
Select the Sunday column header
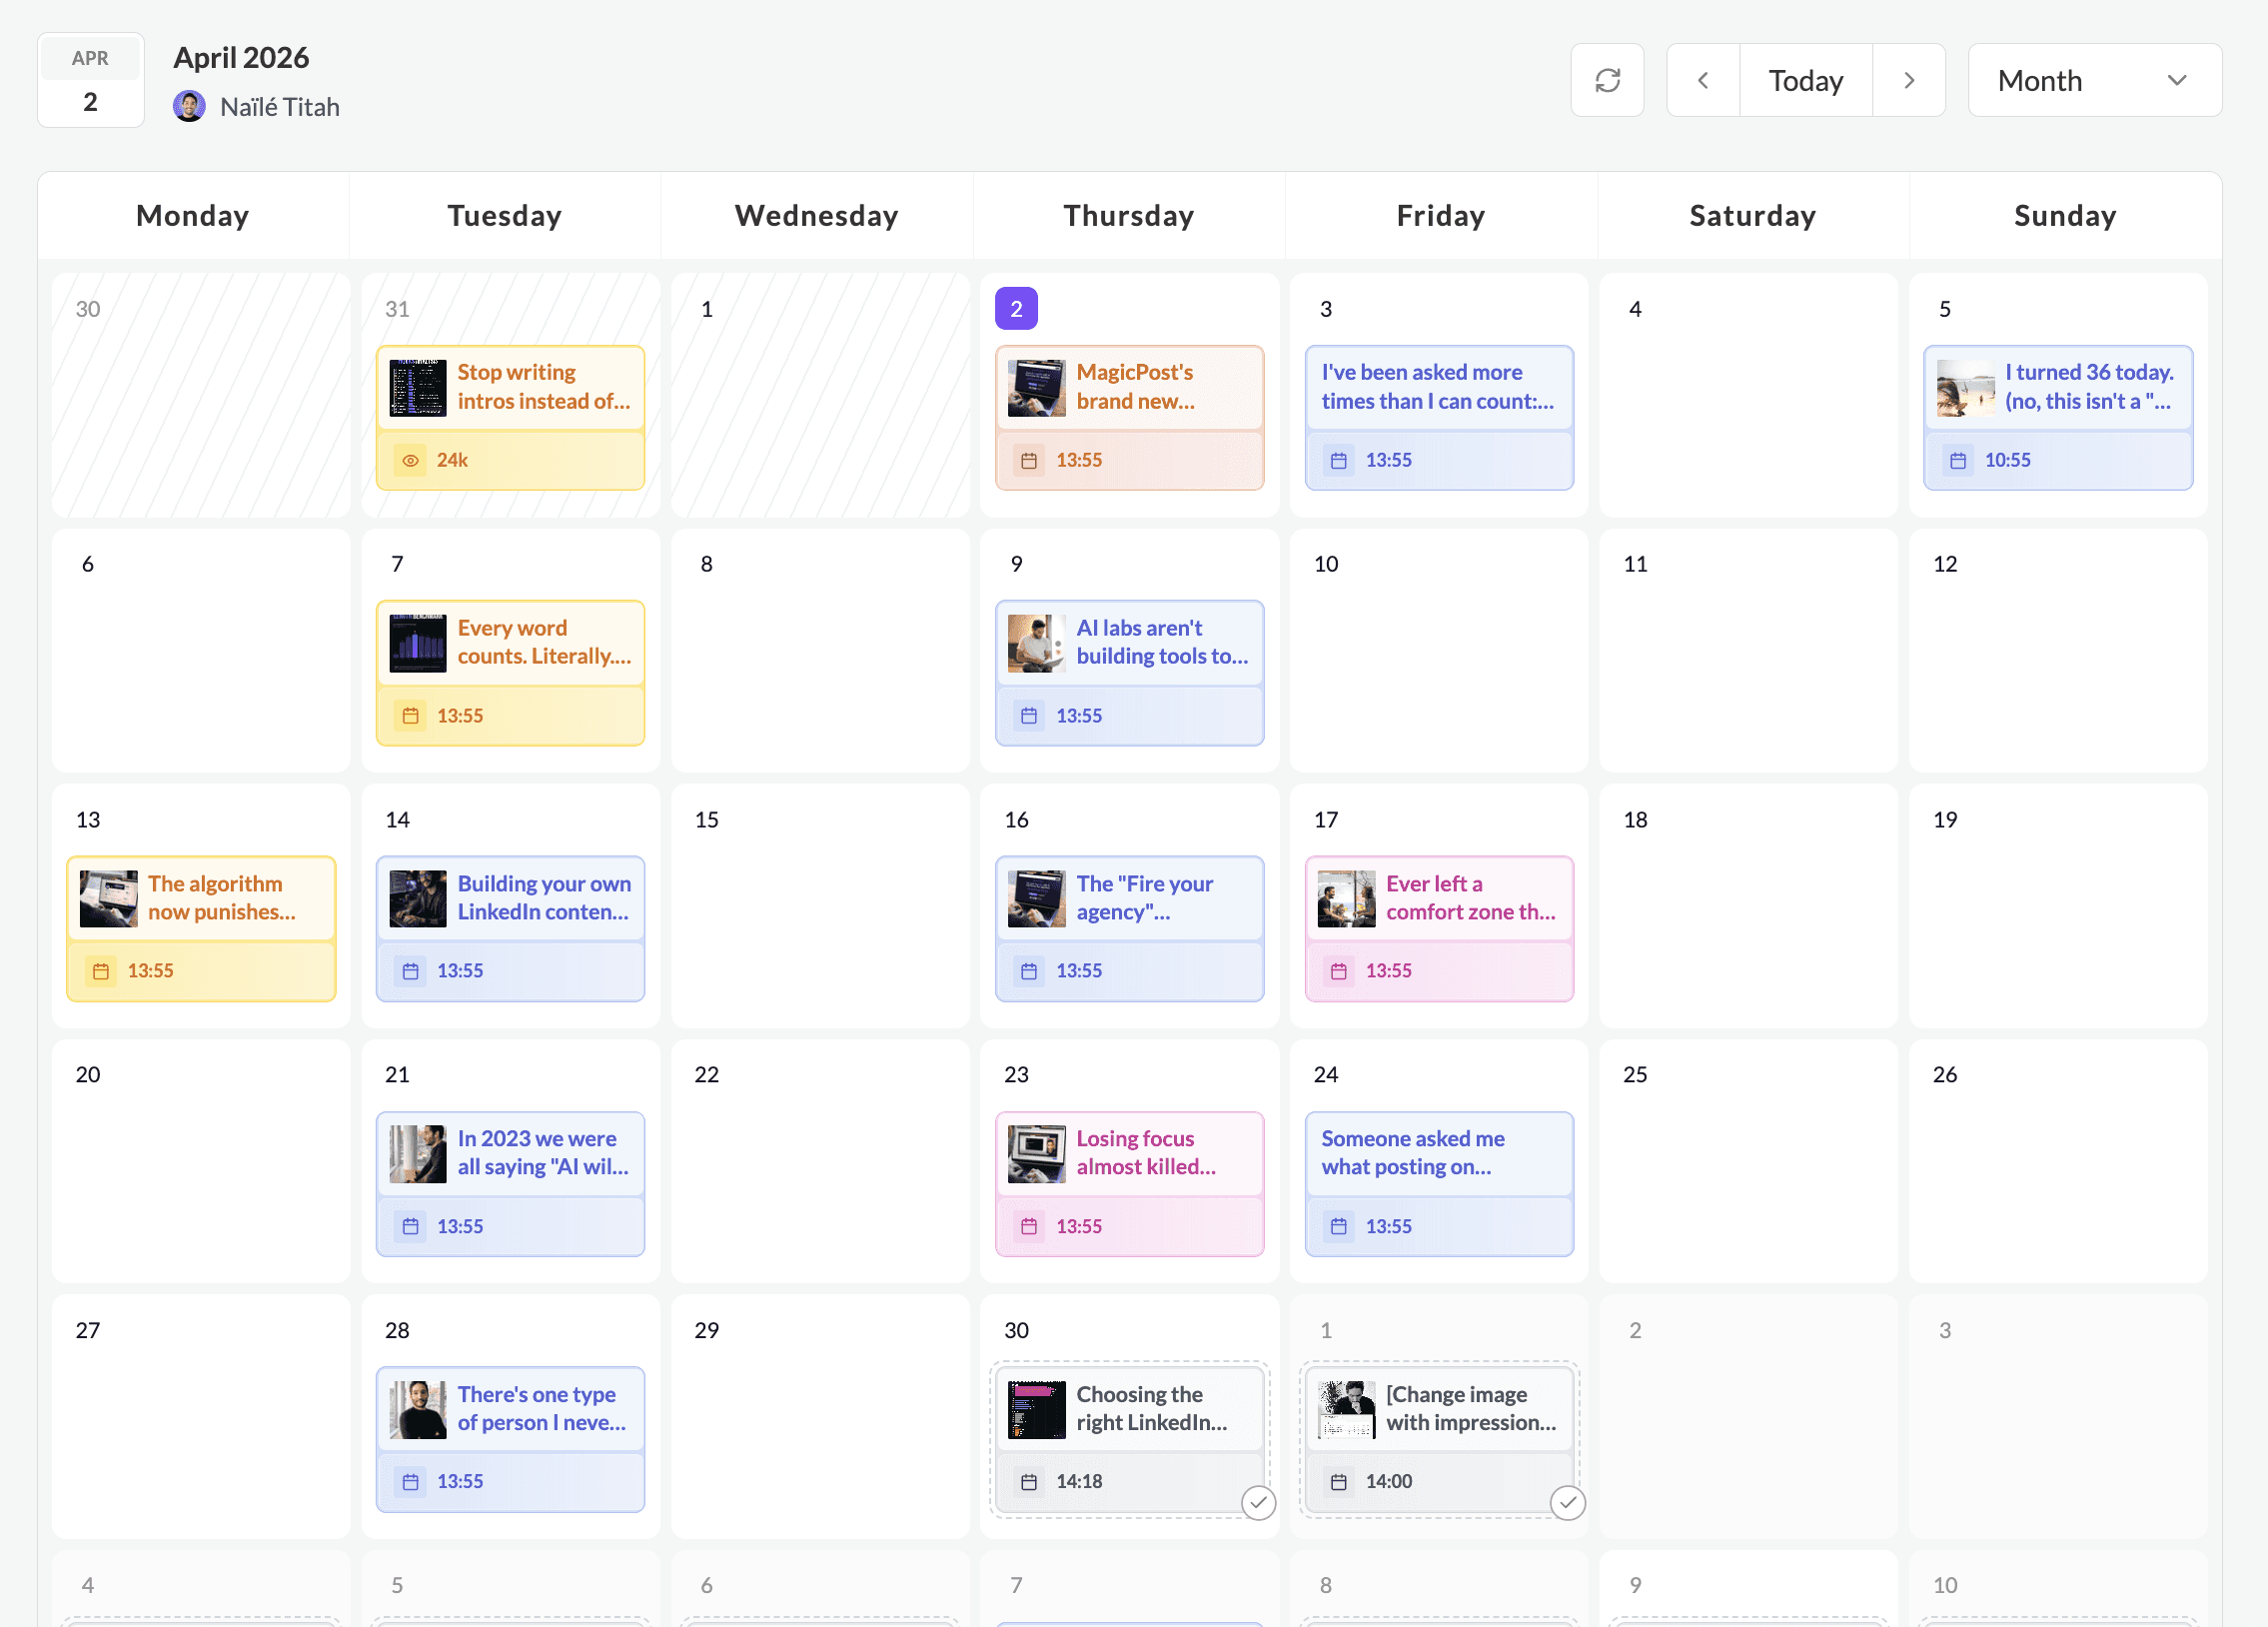2064,215
